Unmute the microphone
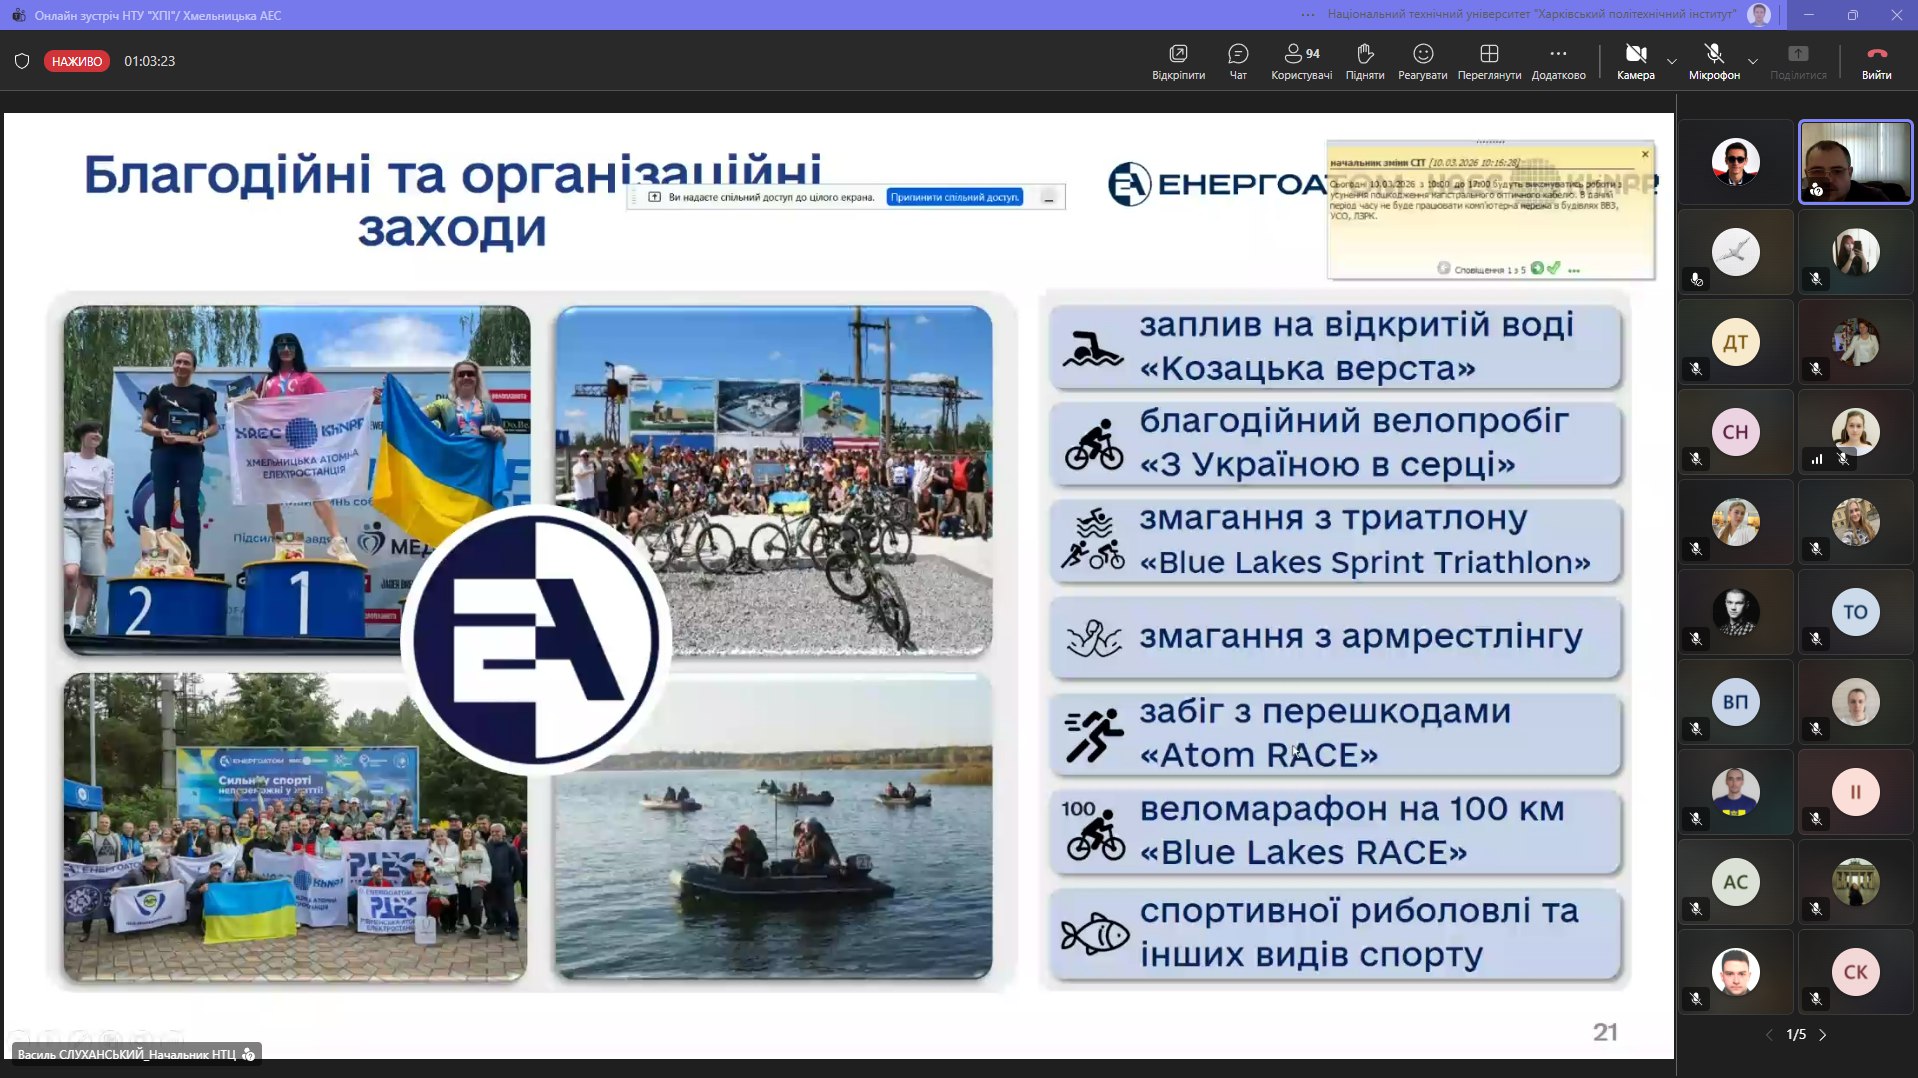The width and height of the screenshot is (1918, 1078). 1714,61
